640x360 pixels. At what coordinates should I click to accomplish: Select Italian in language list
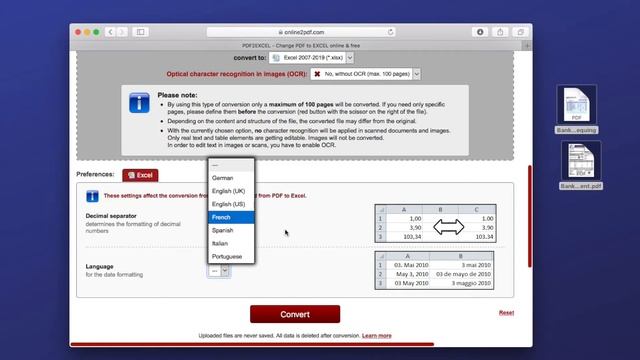point(231,243)
